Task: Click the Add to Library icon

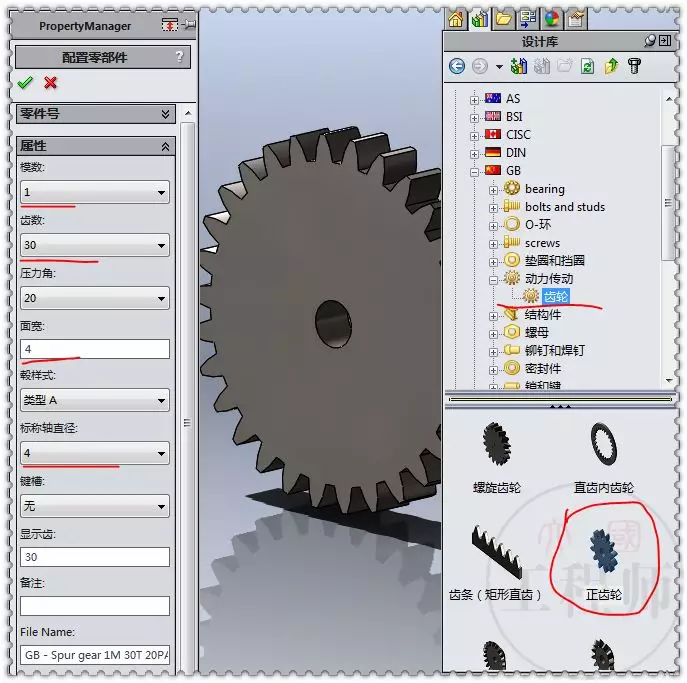Action: [x=519, y=66]
